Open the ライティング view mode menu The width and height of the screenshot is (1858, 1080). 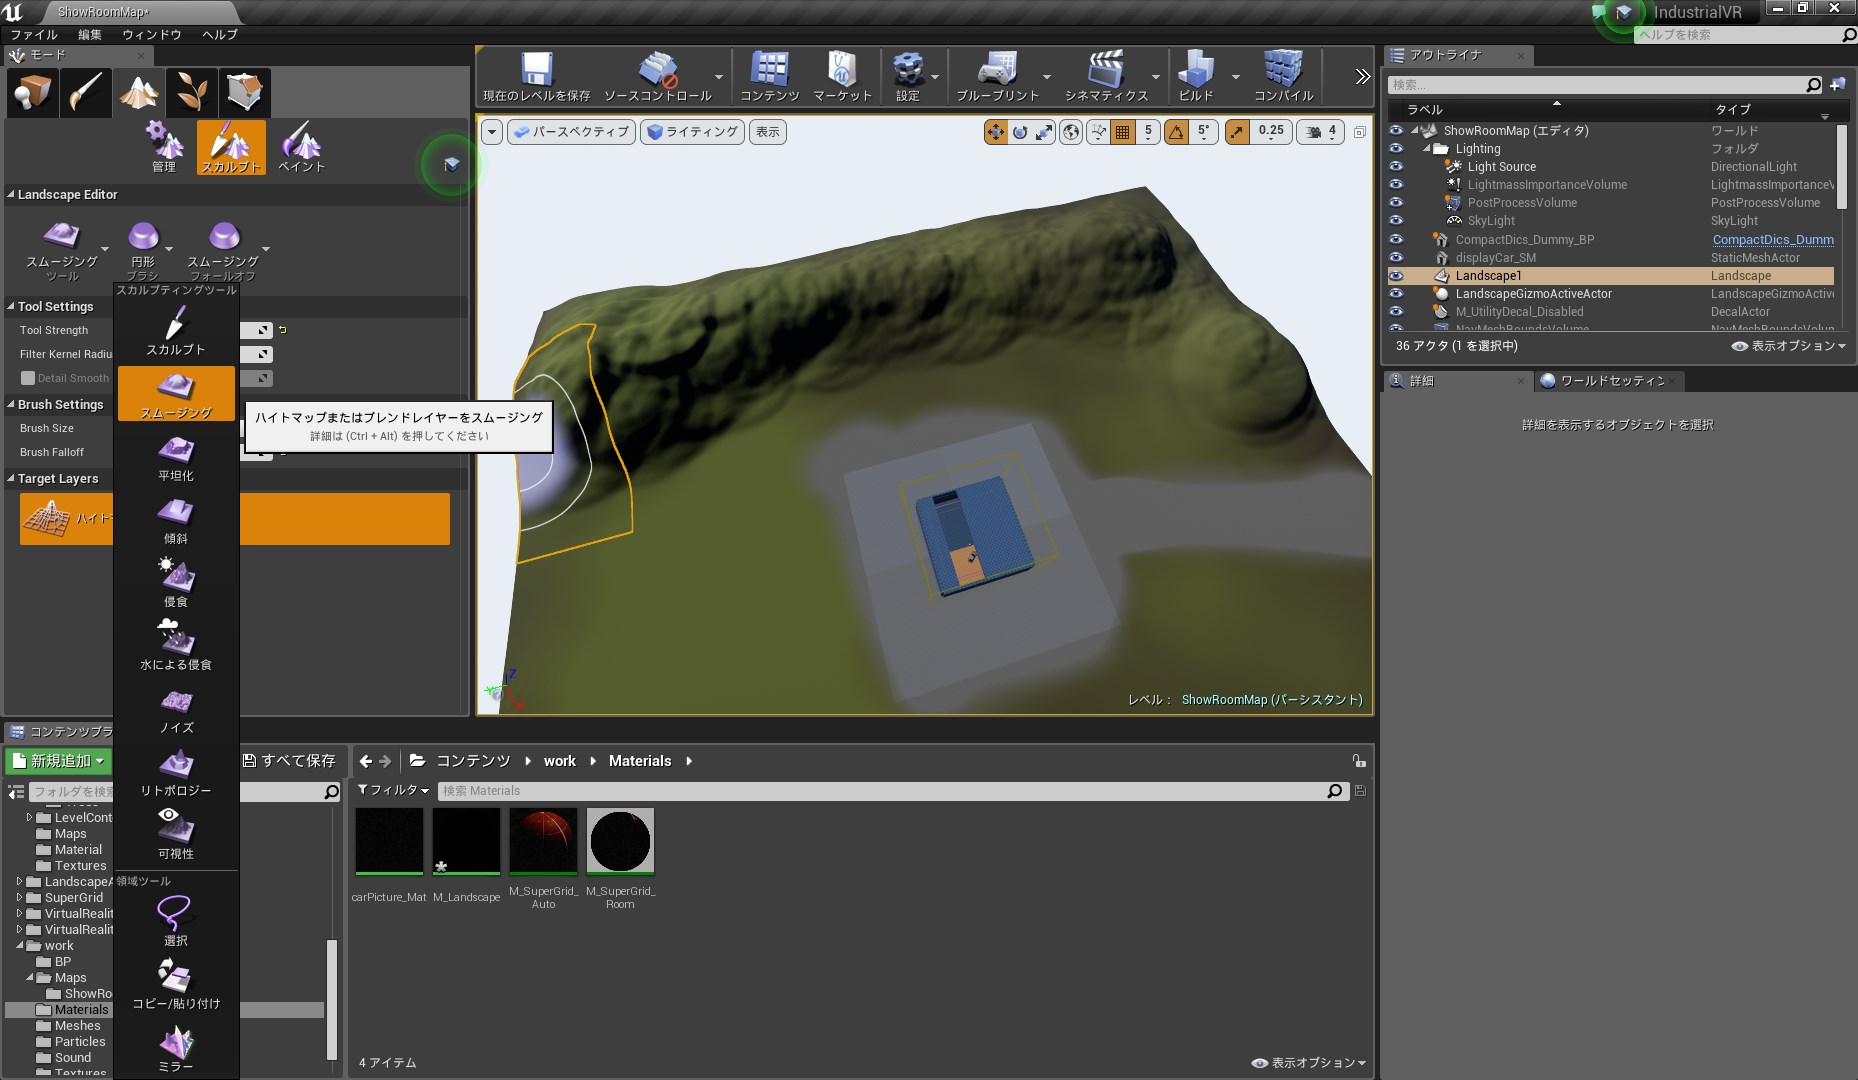(692, 132)
